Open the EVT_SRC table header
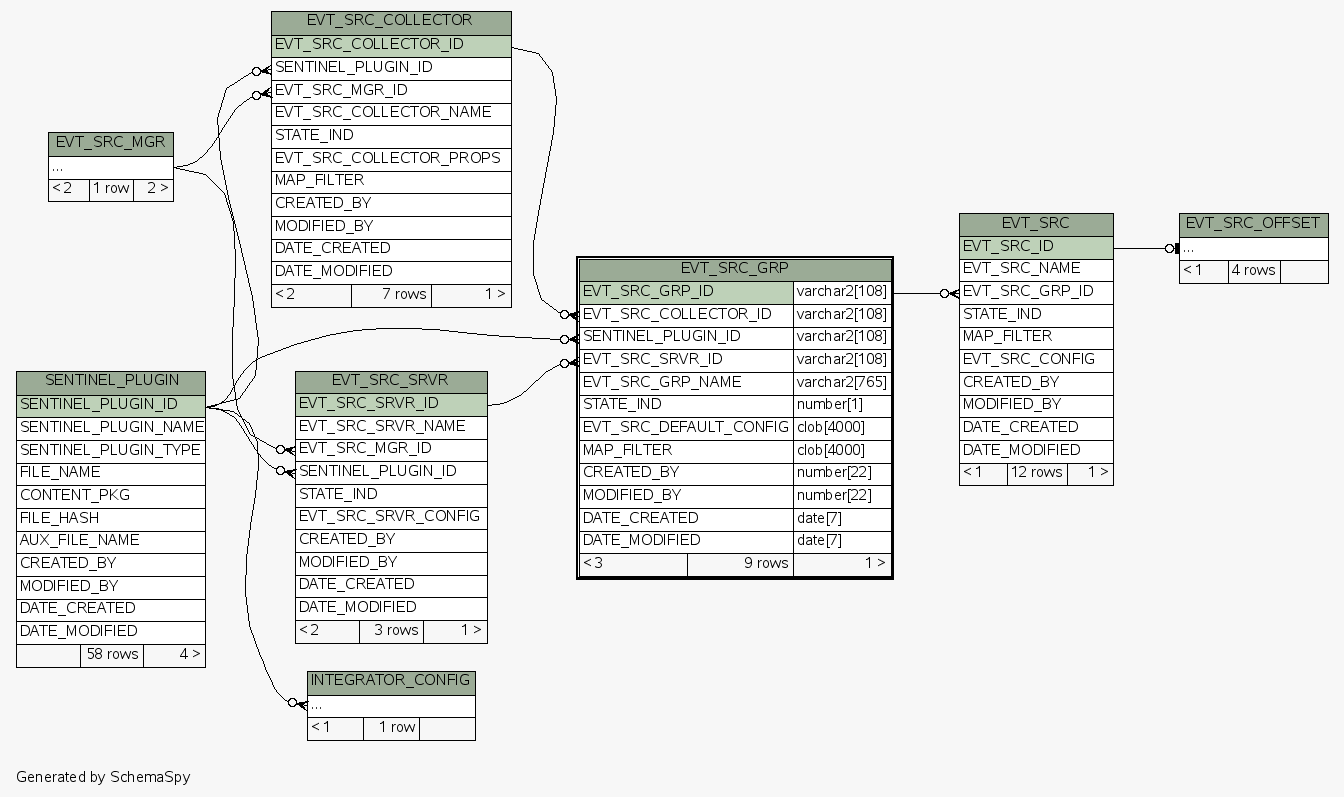 pyautogui.click(x=1036, y=225)
